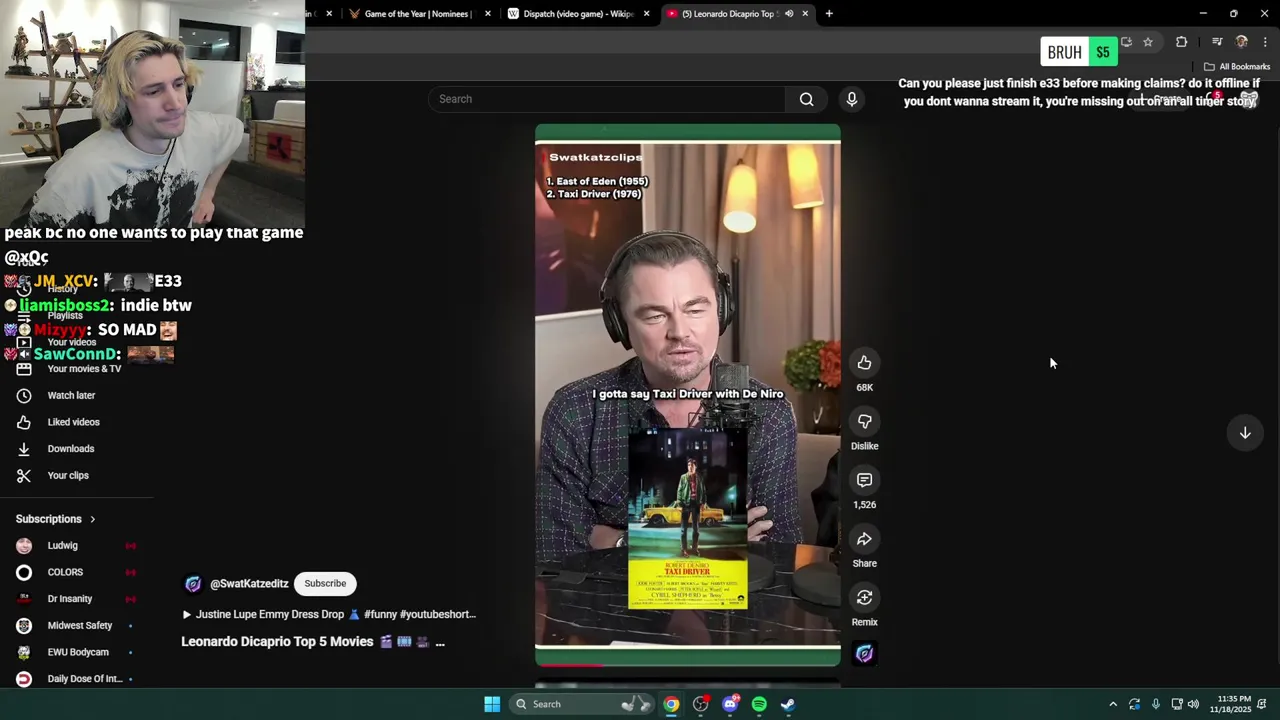Open Chrome from the taskbar
This screenshot has height=720, width=1280.
coord(671,704)
